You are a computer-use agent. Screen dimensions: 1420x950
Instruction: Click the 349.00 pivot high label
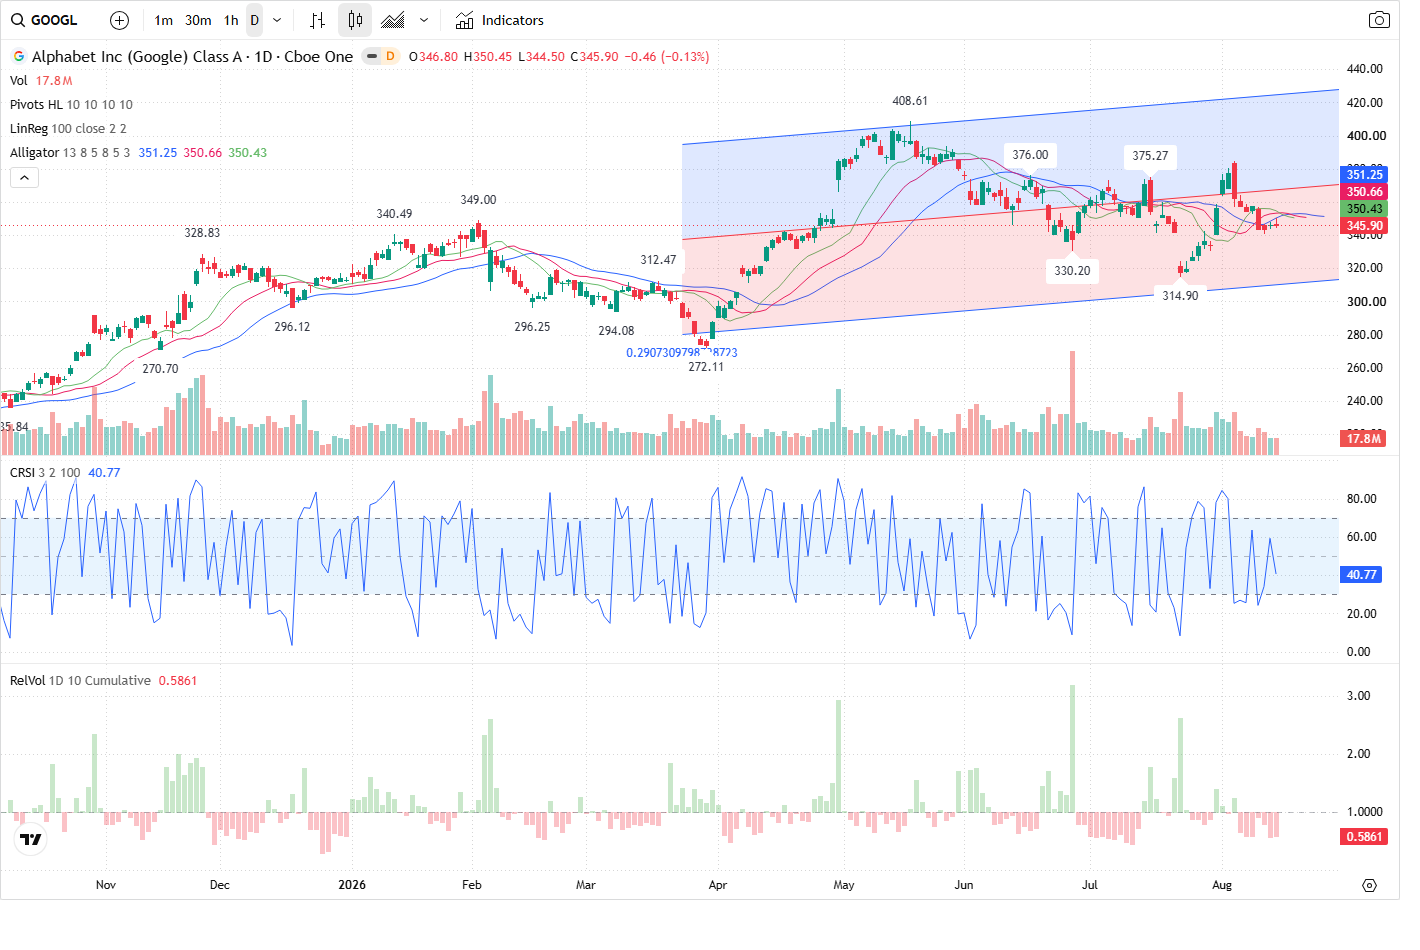point(478,200)
